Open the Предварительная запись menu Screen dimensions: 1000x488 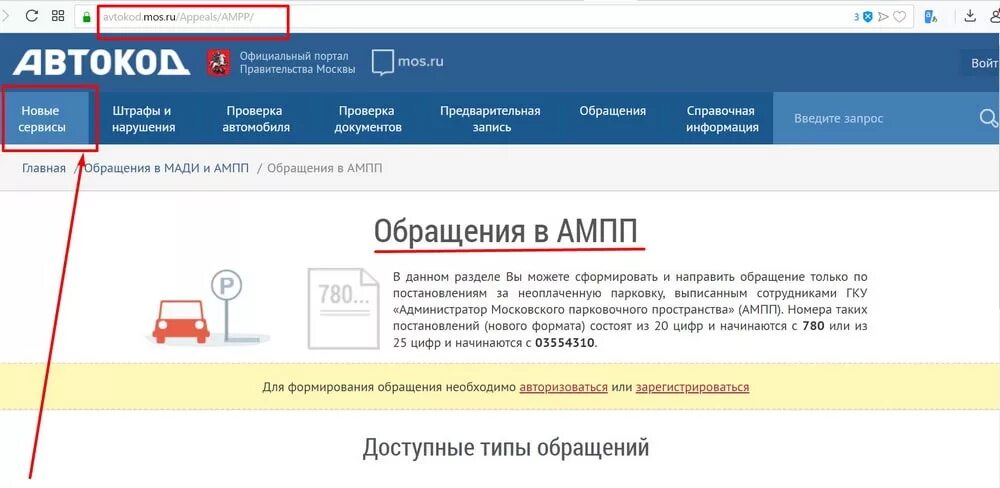[x=490, y=119]
